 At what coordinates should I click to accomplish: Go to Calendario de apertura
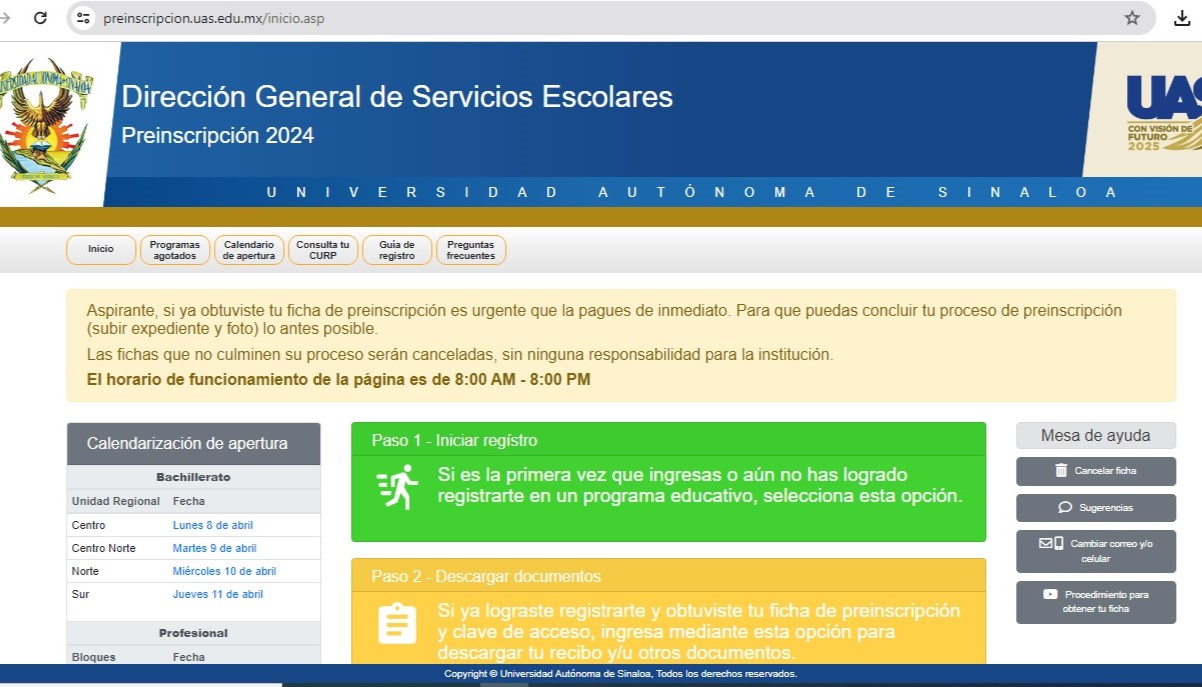point(249,250)
